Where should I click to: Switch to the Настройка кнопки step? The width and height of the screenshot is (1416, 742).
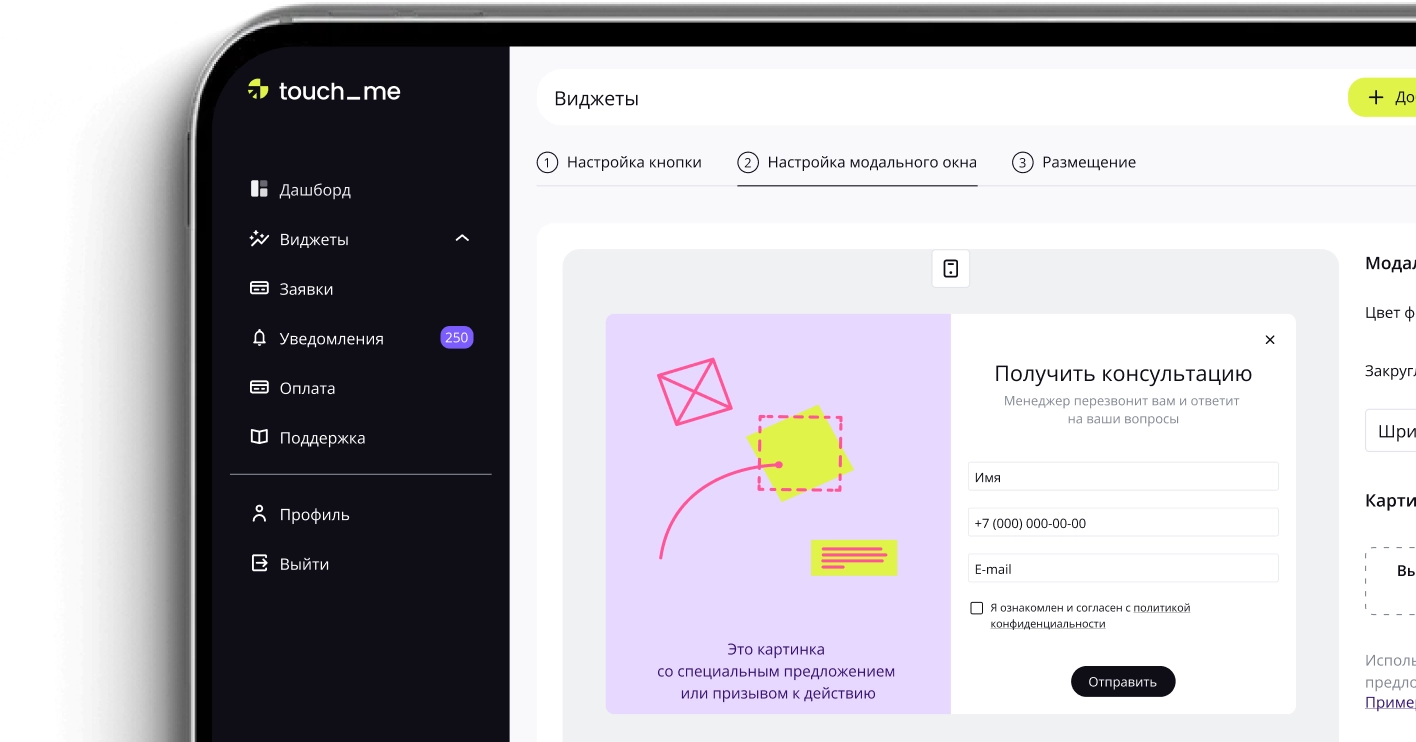pyautogui.click(x=621, y=161)
